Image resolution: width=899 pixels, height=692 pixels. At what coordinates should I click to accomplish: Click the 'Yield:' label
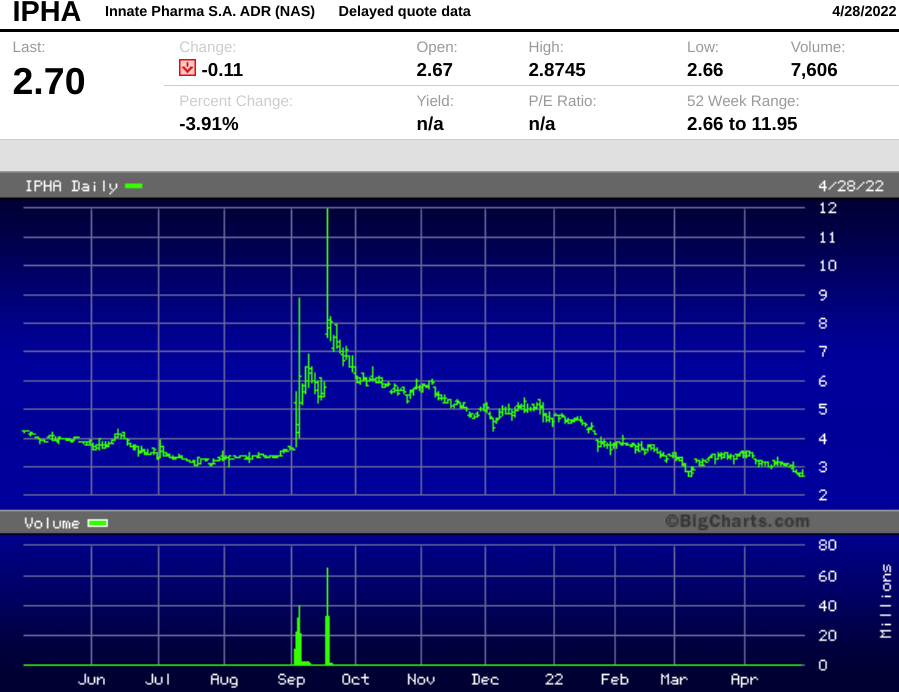[435, 101]
